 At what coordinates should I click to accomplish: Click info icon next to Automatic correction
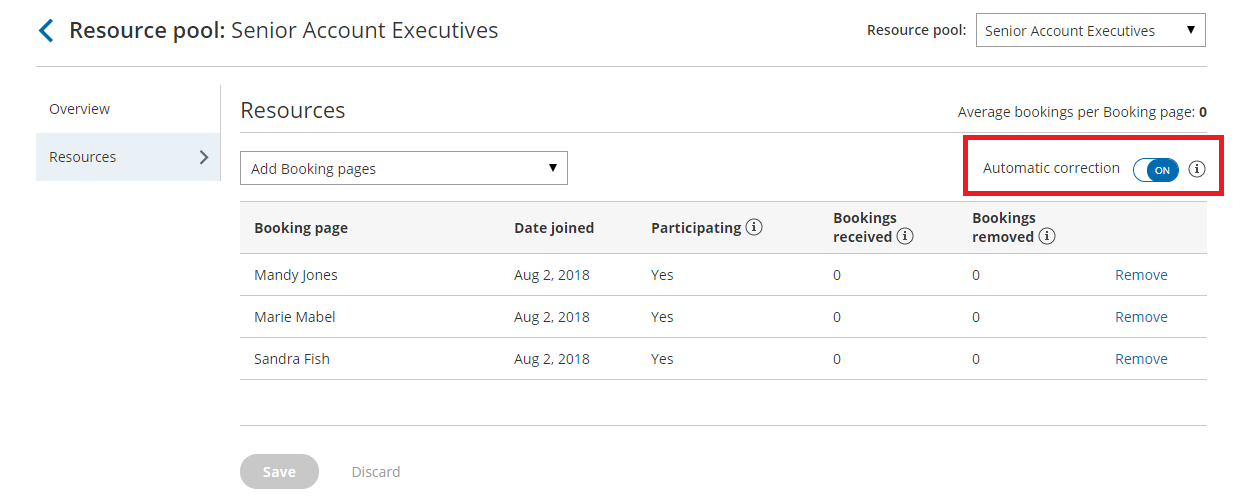[1197, 169]
